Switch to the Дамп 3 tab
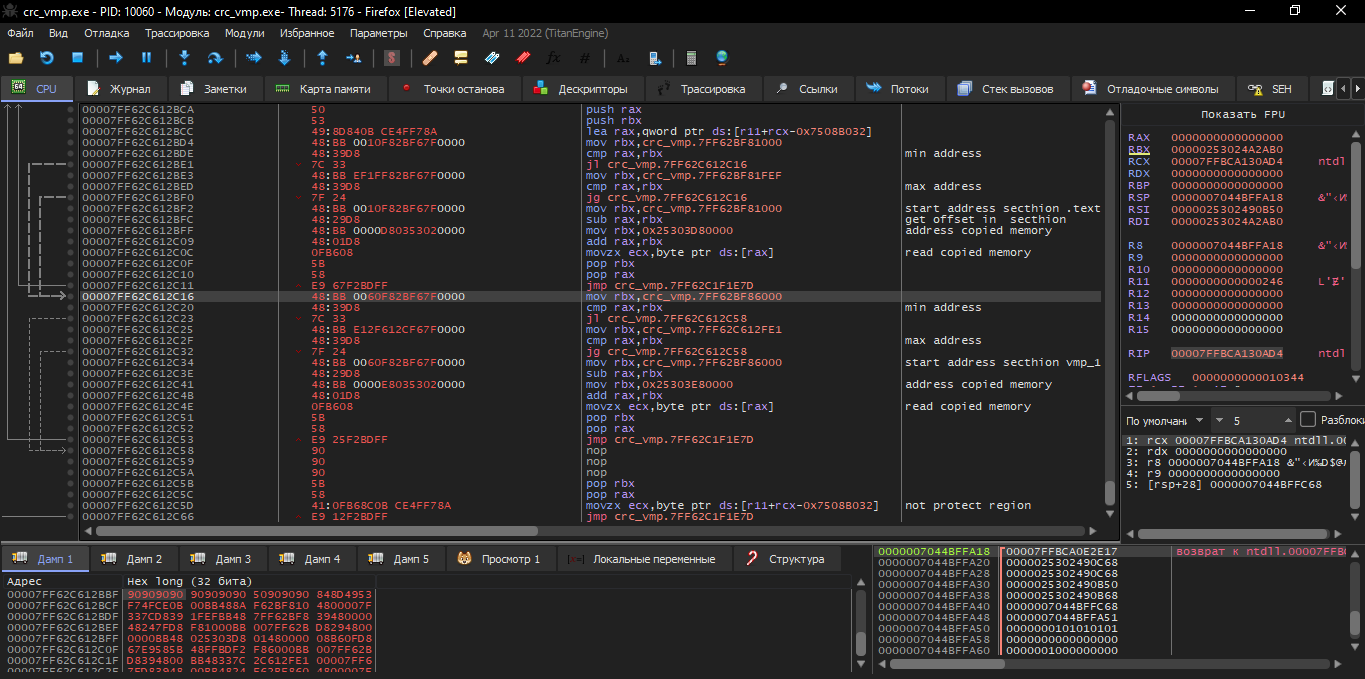The width and height of the screenshot is (1365, 679). pyautogui.click(x=223, y=559)
